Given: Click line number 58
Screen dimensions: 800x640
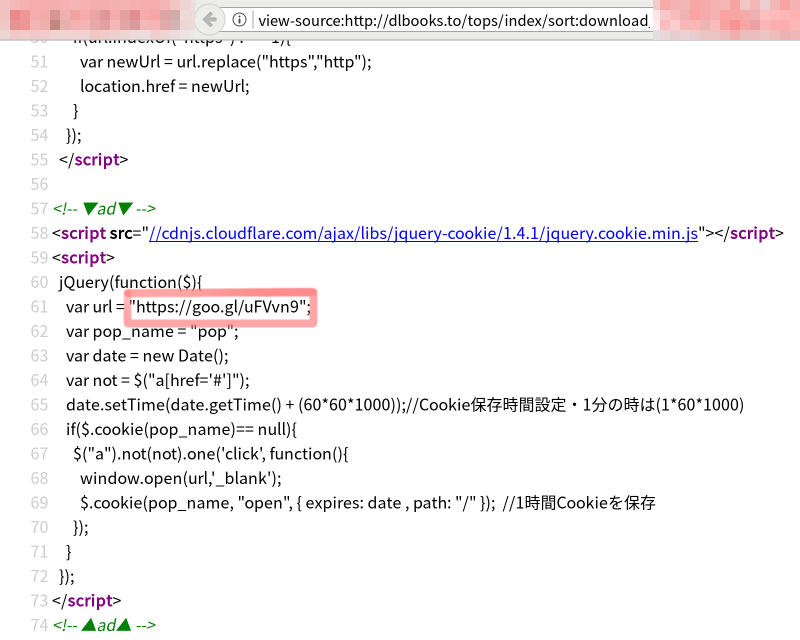Looking at the screenshot, I should click(39, 233).
